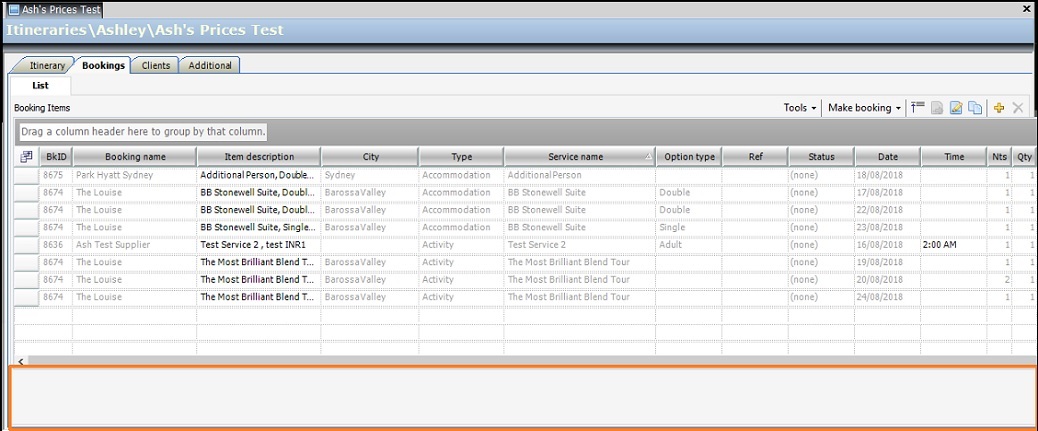Close the Ash's Prices Test window
Image resolution: width=1038 pixels, height=431 pixels.
point(1026,8)
